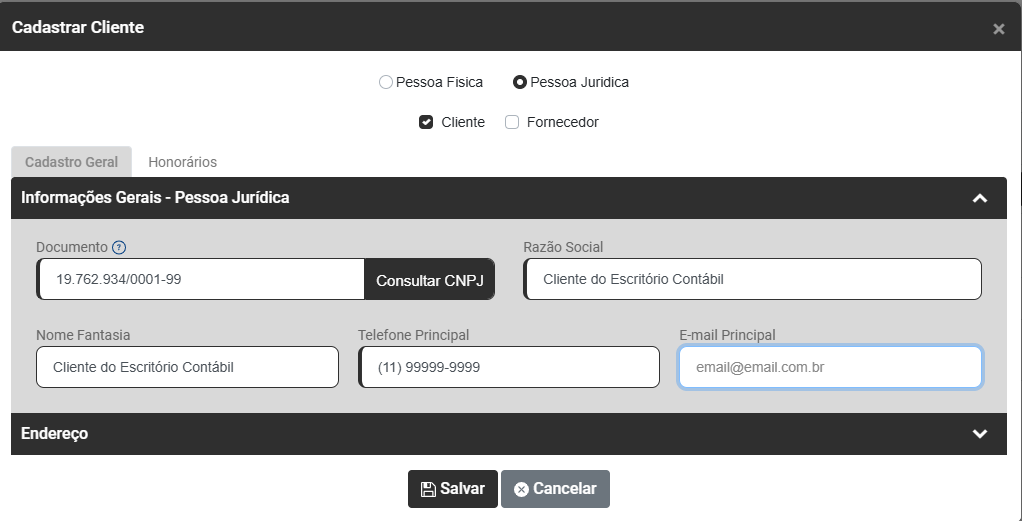This screenshot has width=1022, height=521.
Task: Edit the Telefone Principal field
Action: (x=509, y=367)
